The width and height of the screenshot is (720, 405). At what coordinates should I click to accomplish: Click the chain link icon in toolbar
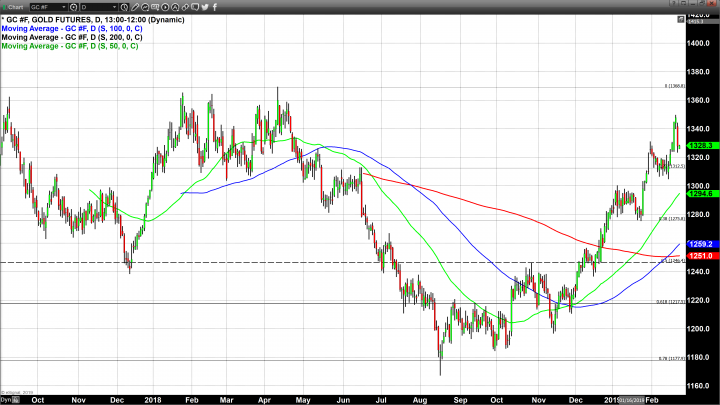(185, 7)
